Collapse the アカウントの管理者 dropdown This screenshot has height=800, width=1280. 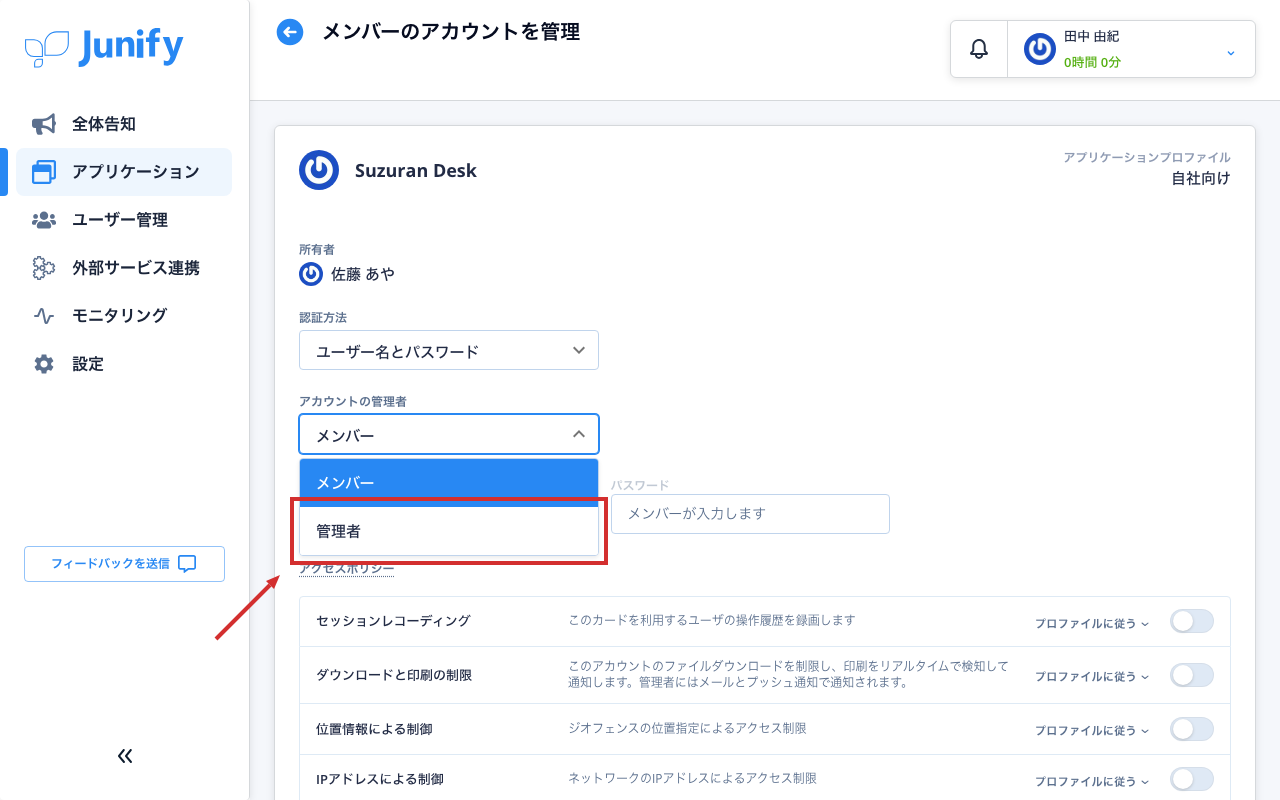[x=449, y=435]
